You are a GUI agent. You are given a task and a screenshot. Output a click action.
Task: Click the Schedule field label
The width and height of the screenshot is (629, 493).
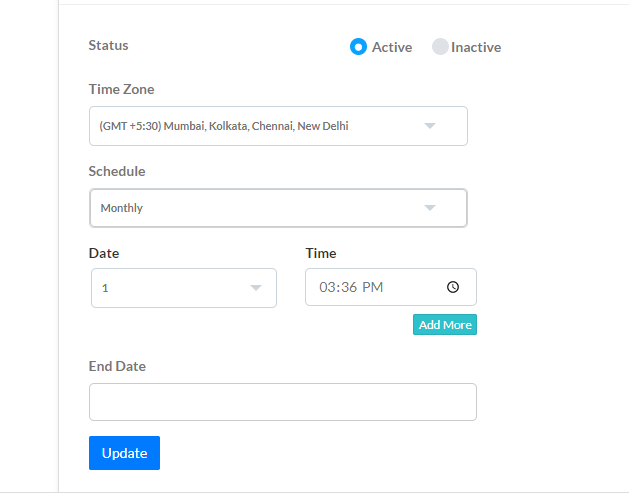(117, 171)
